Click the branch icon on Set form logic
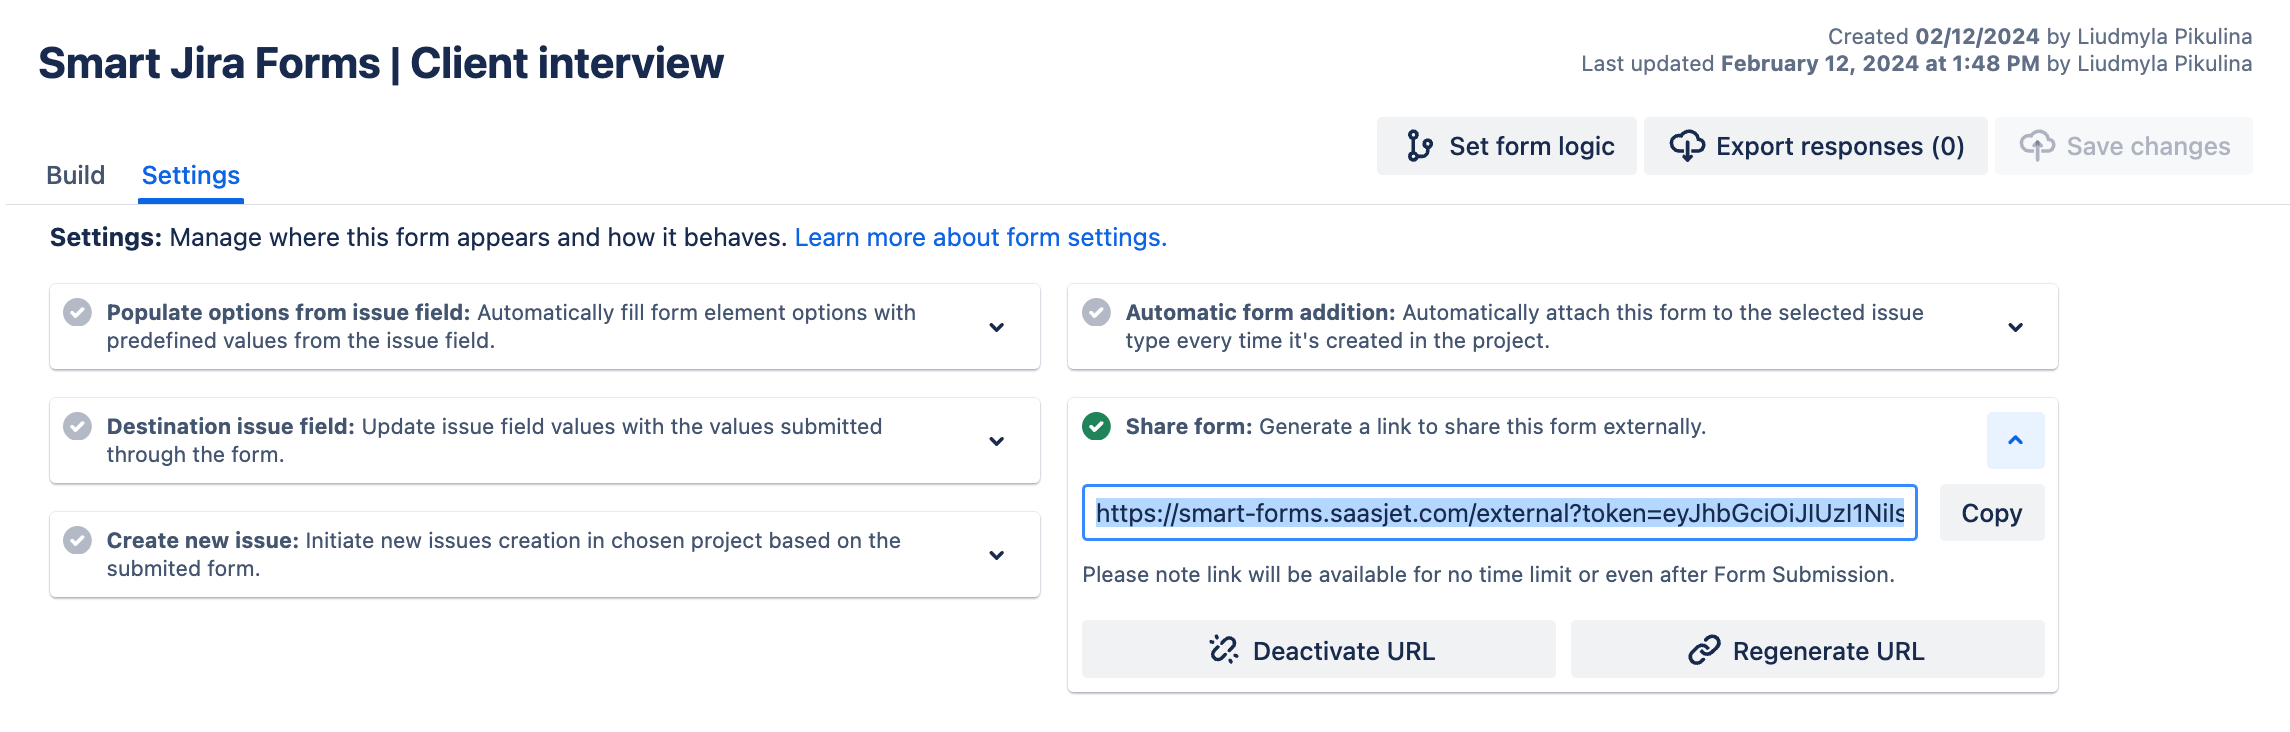 [x=1419, y=146]
